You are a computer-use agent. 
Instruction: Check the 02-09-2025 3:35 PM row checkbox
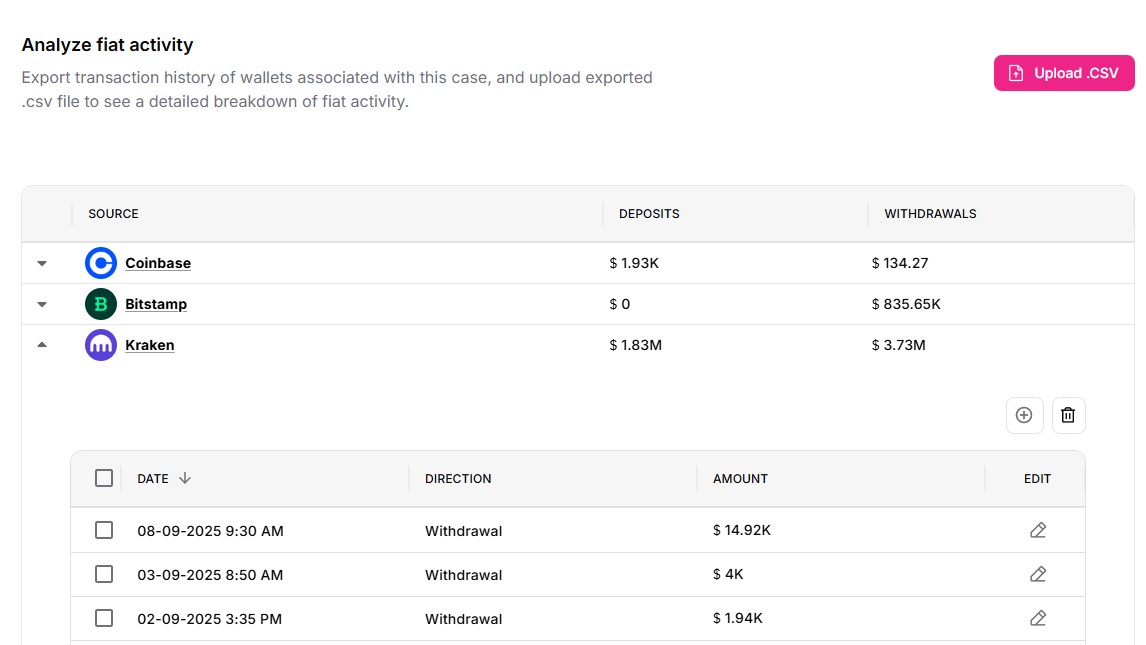pos(104,618)
